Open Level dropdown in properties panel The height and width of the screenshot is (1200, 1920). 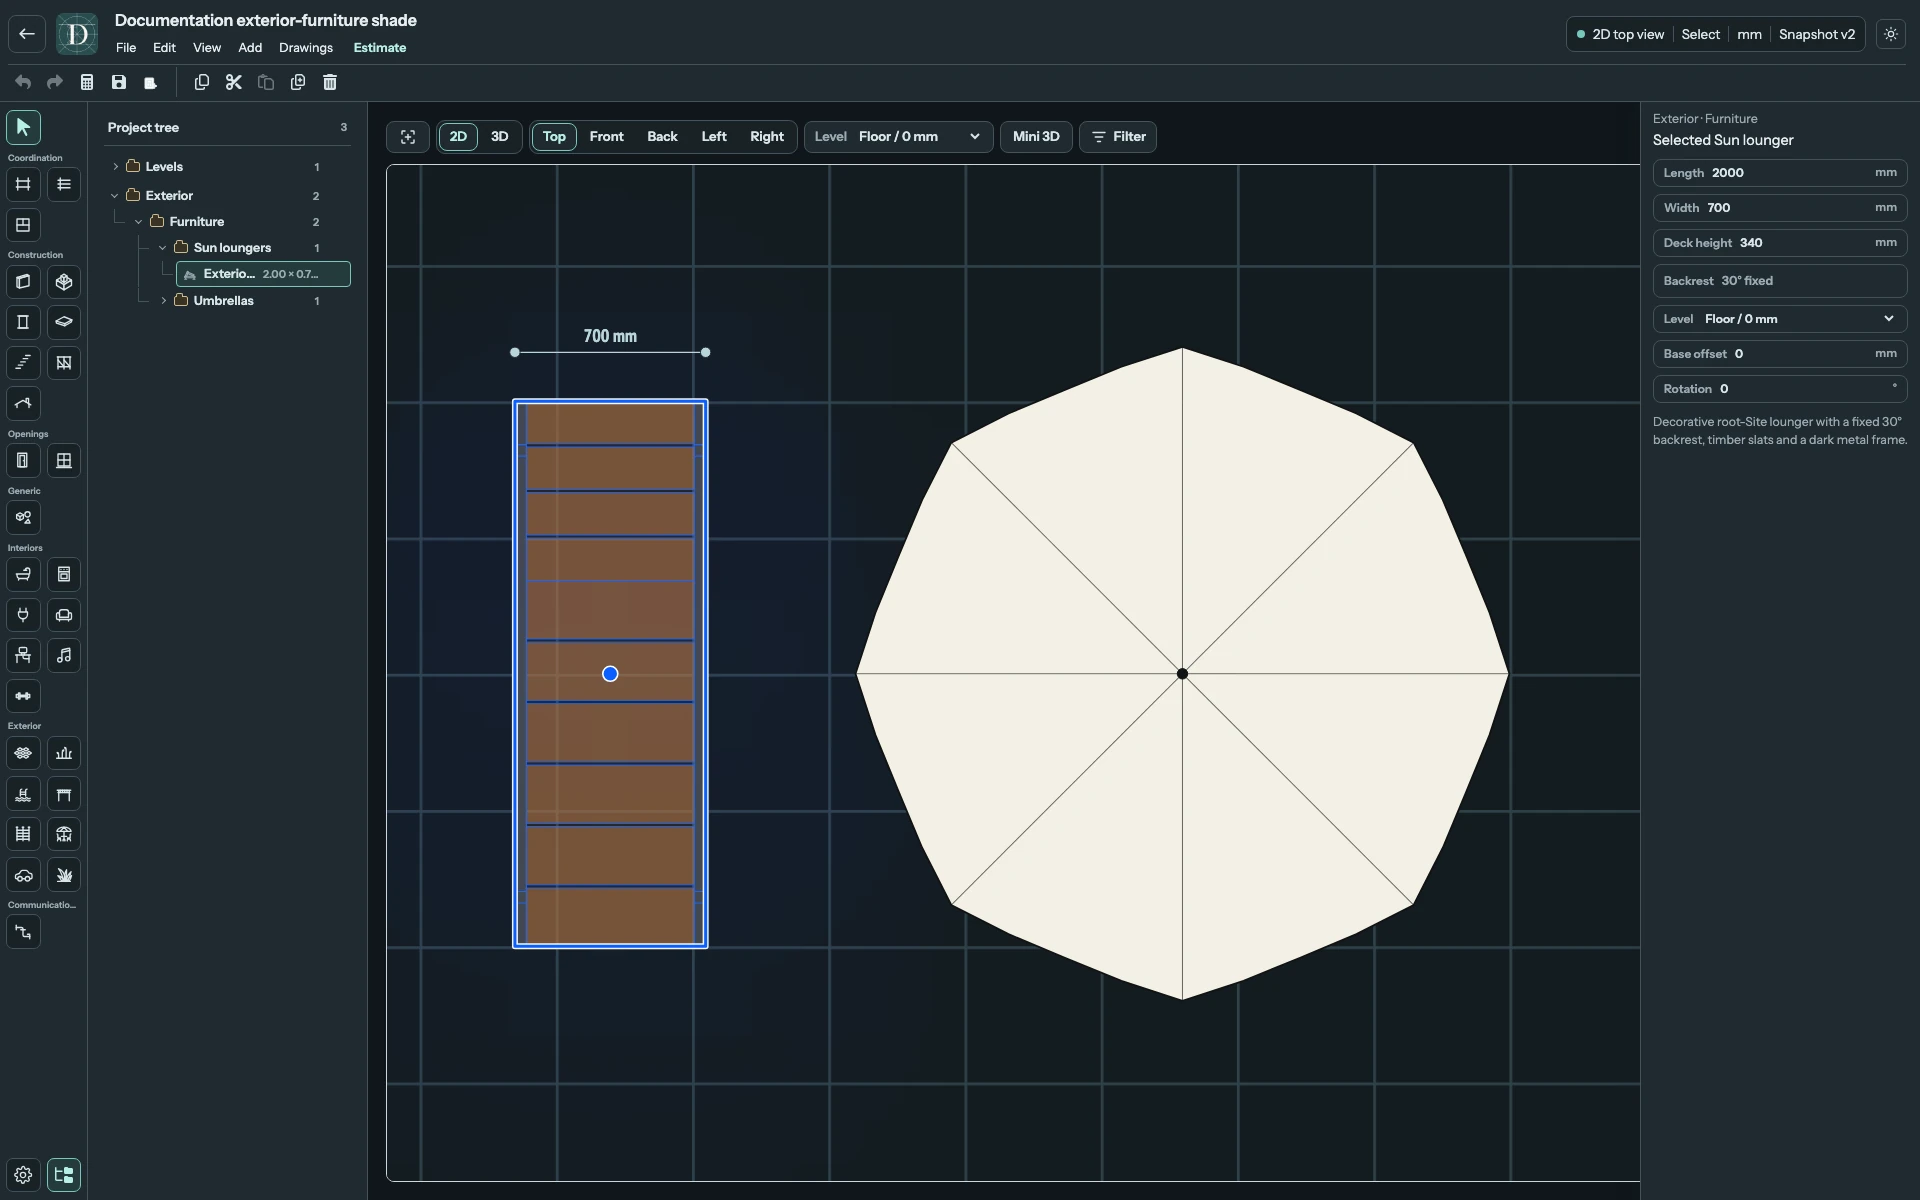(x=1780, y=319)
